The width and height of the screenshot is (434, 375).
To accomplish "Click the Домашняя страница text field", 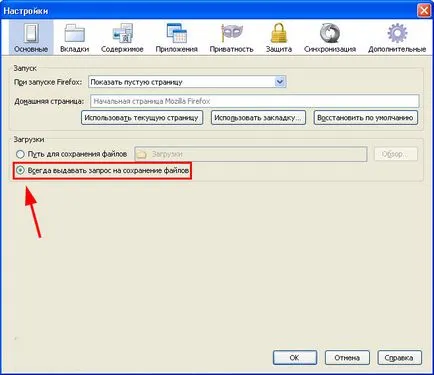I will pos(255,101).
